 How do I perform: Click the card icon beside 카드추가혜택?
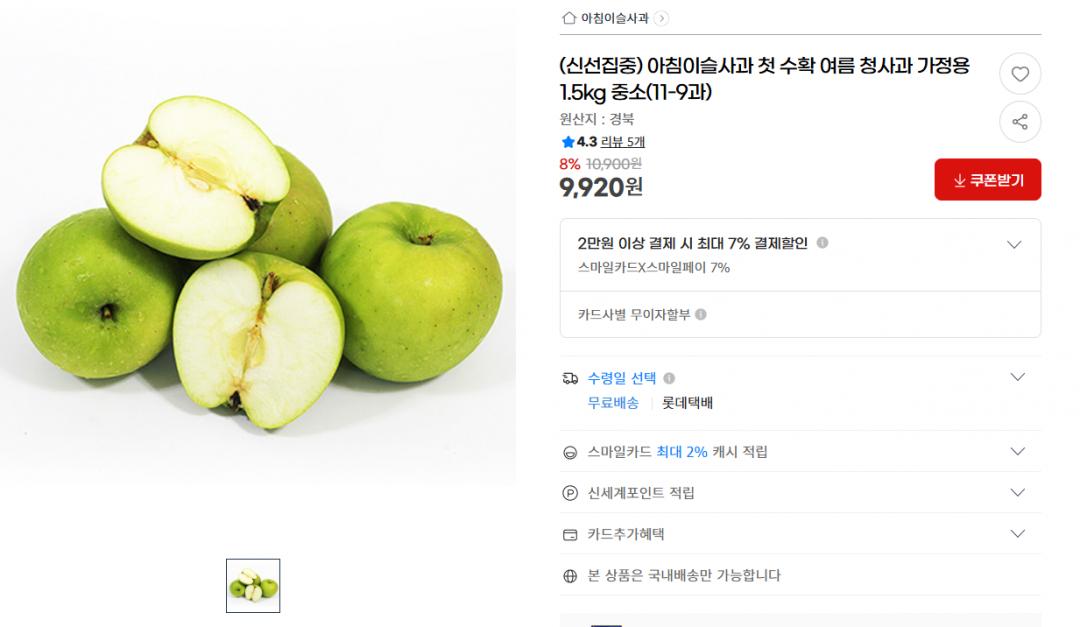click(x=570, y=535)
